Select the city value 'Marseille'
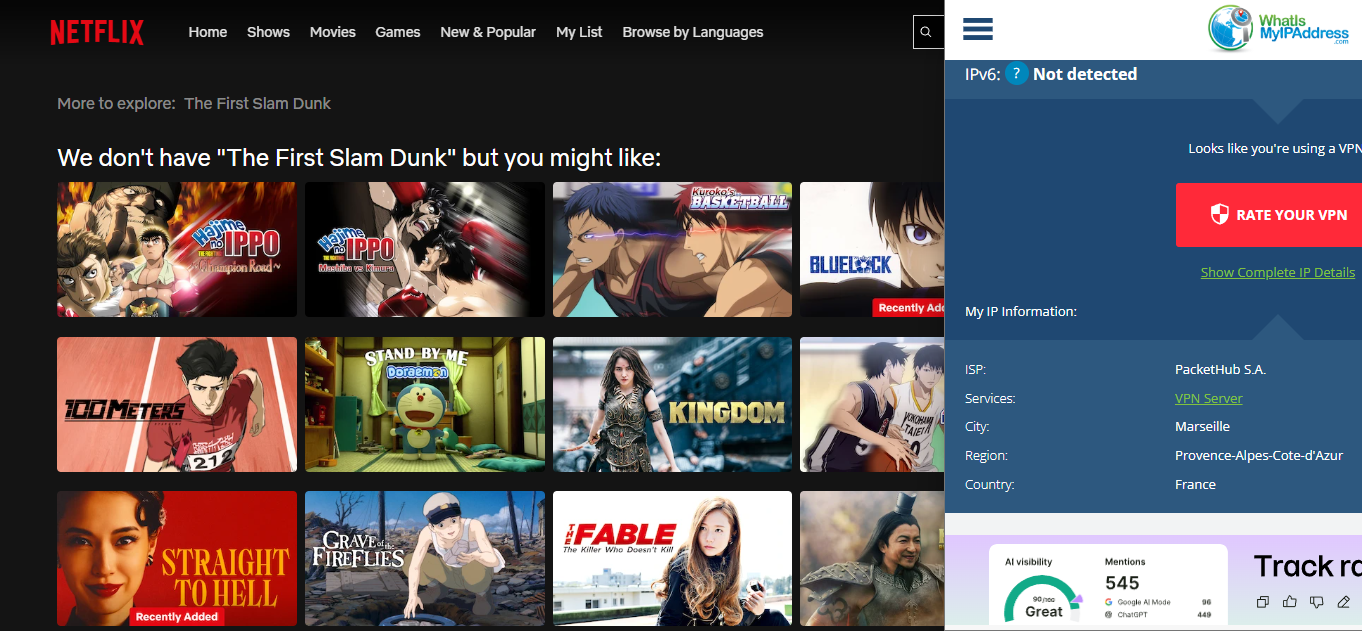This screenshot has width=1362, height=631. [x=1202, y=426]
